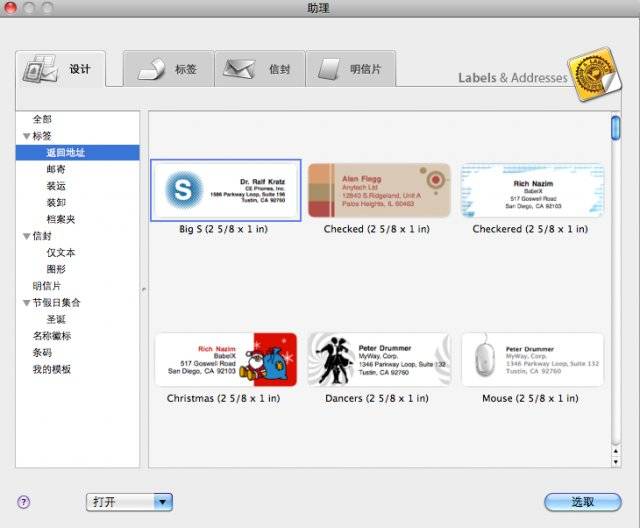Open the 打开 dropdown menu
This screenshot has width=640, height=528.
[130, 502]
